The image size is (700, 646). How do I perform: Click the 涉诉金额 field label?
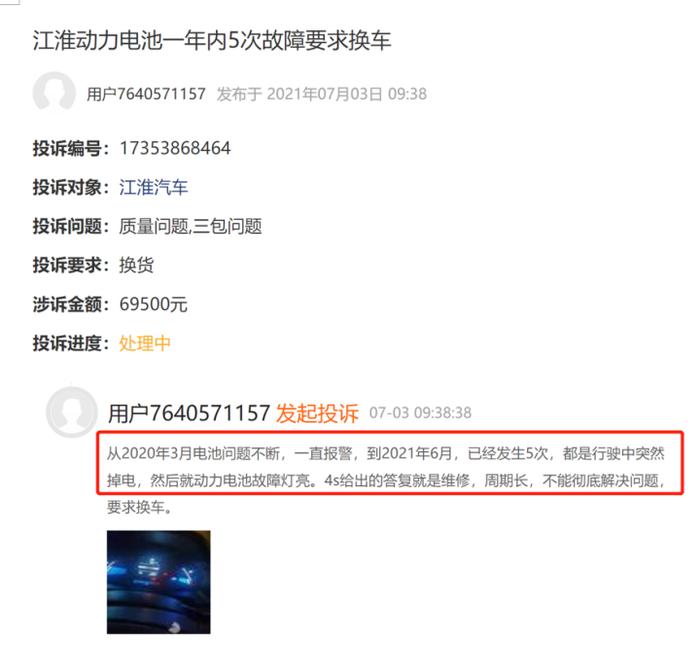(71, 304)
